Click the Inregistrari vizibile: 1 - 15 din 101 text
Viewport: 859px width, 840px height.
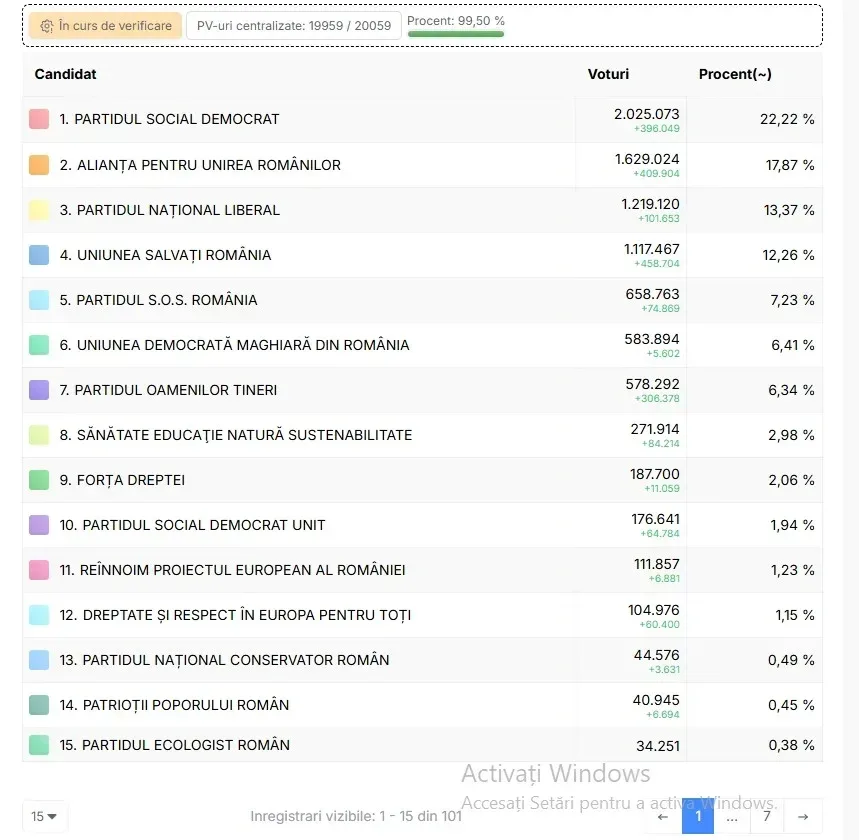[356, 816]
